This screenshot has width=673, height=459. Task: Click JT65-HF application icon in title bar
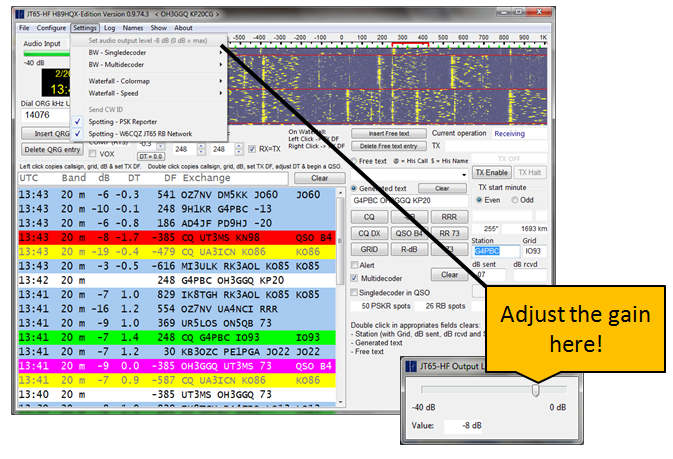pyautogui.click(x=20, y=14)
